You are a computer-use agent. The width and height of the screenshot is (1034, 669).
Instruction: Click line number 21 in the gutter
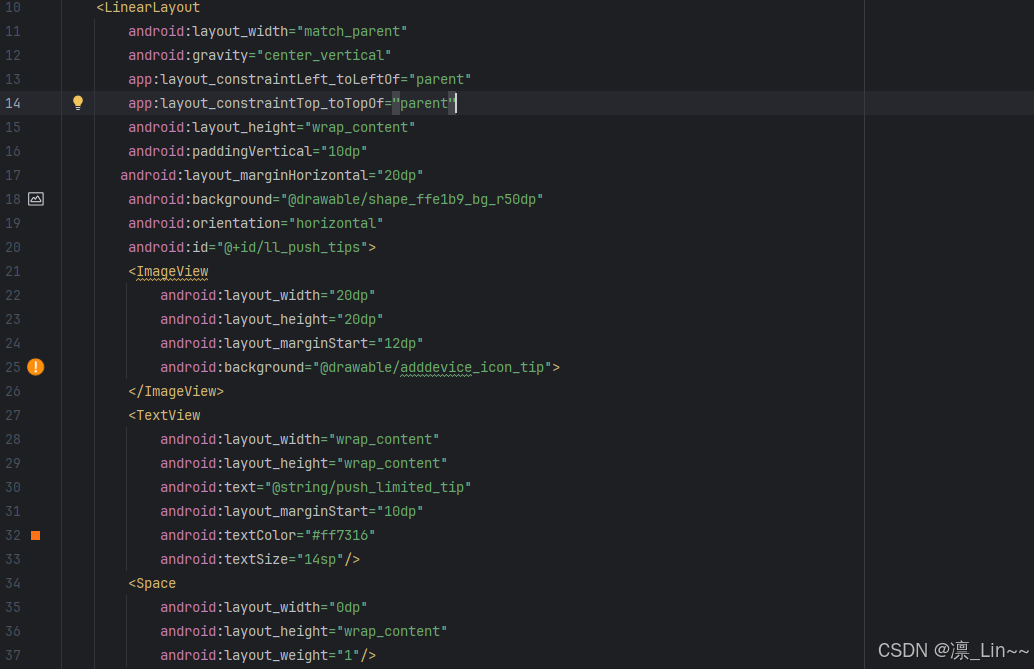pos(13,272)
